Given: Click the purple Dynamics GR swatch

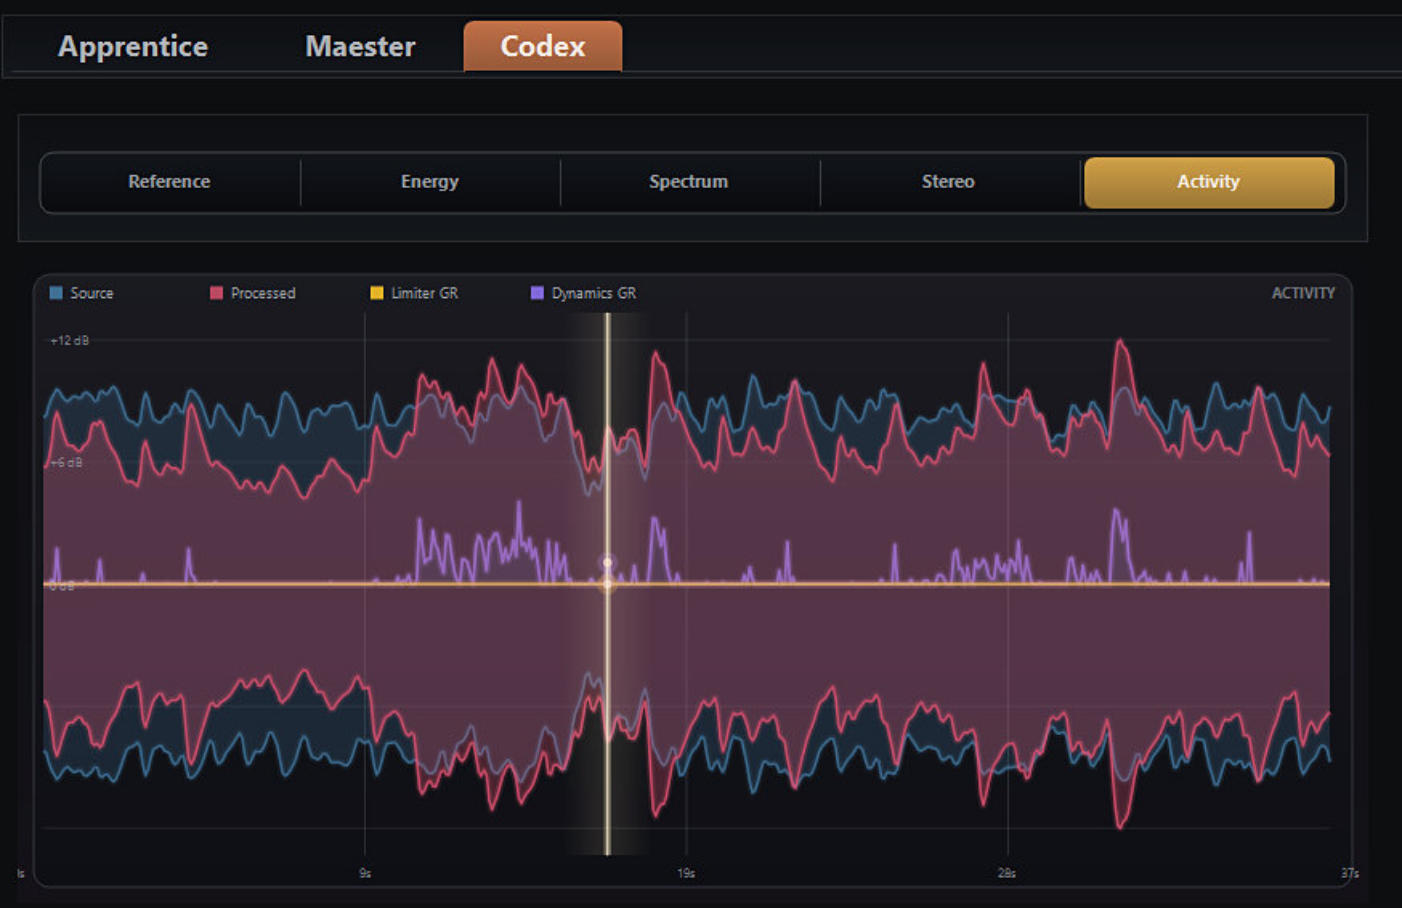Looking at the screenshot, I should tap(537, 293).
